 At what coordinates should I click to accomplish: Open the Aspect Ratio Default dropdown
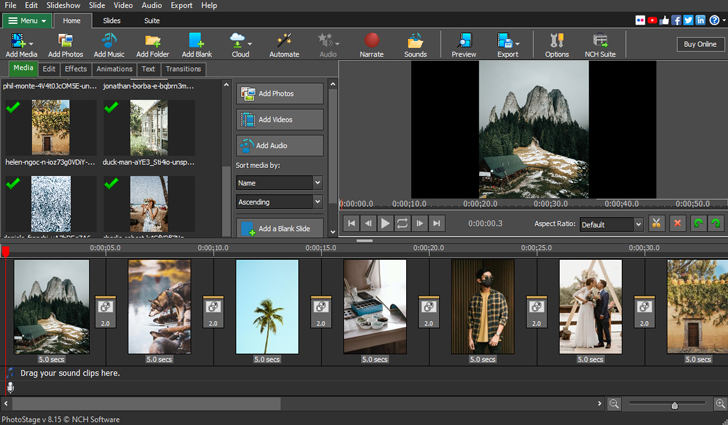[611, 224]
